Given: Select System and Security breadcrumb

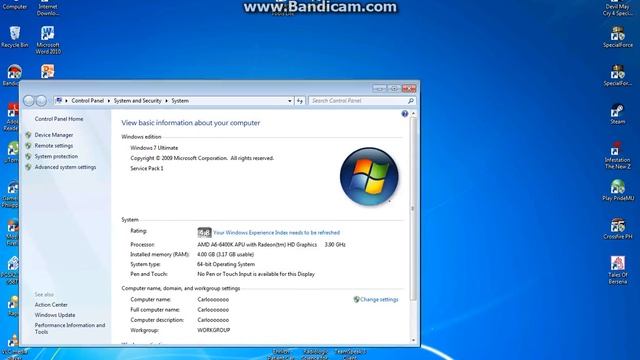Looking at the screenshot, I should tap(138, 100).
